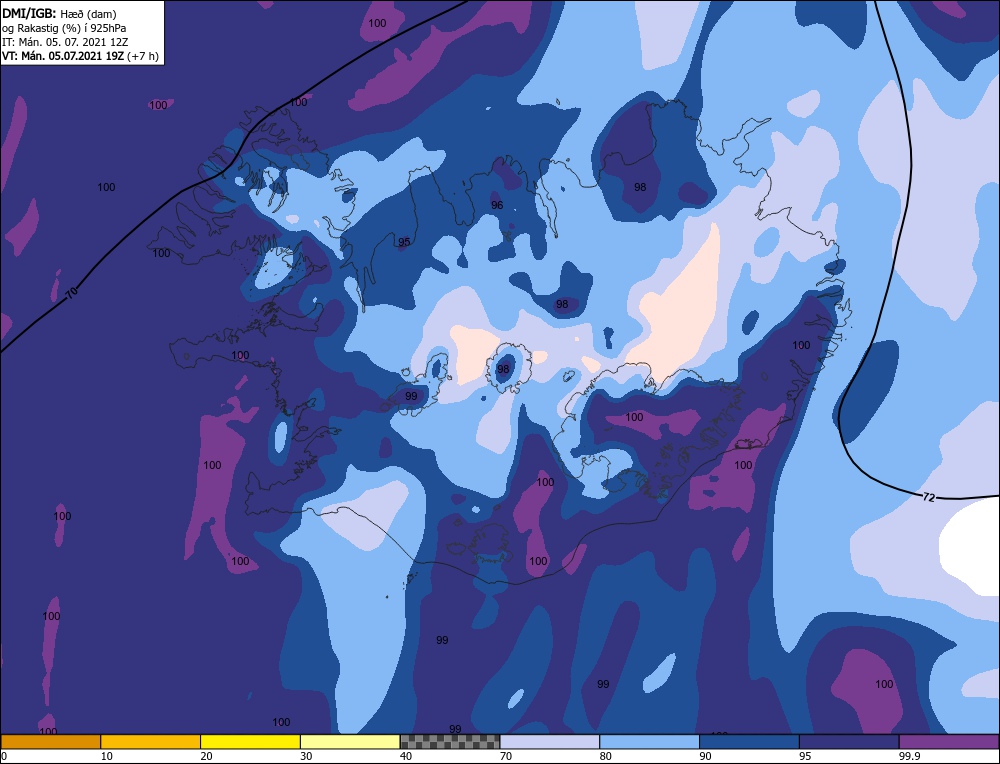Click the "80" legend tick label
The height and width of the screenshot is (764, 1000).
pyautogui.click(x=606, y=756)
